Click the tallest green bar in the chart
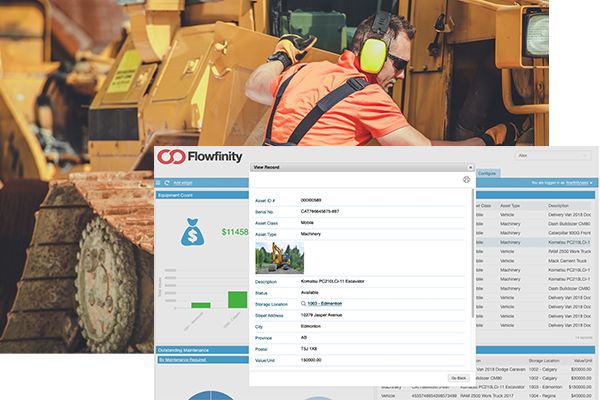The height and width of the screenshot is (400, 600). [x=238, y=300]
